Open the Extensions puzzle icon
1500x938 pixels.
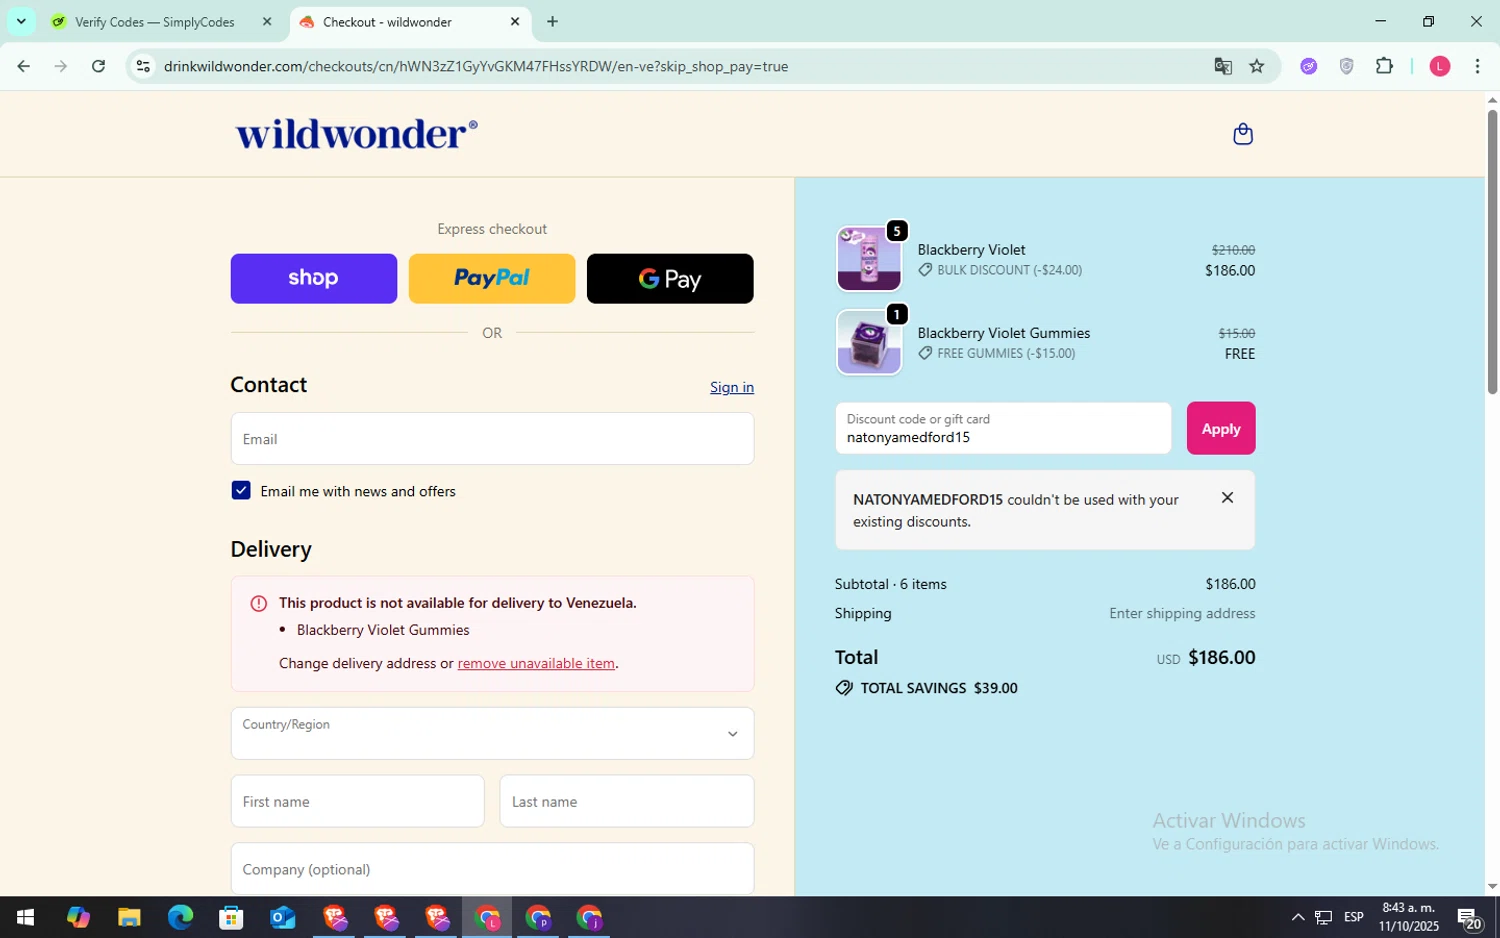(x=1384, y=66)
